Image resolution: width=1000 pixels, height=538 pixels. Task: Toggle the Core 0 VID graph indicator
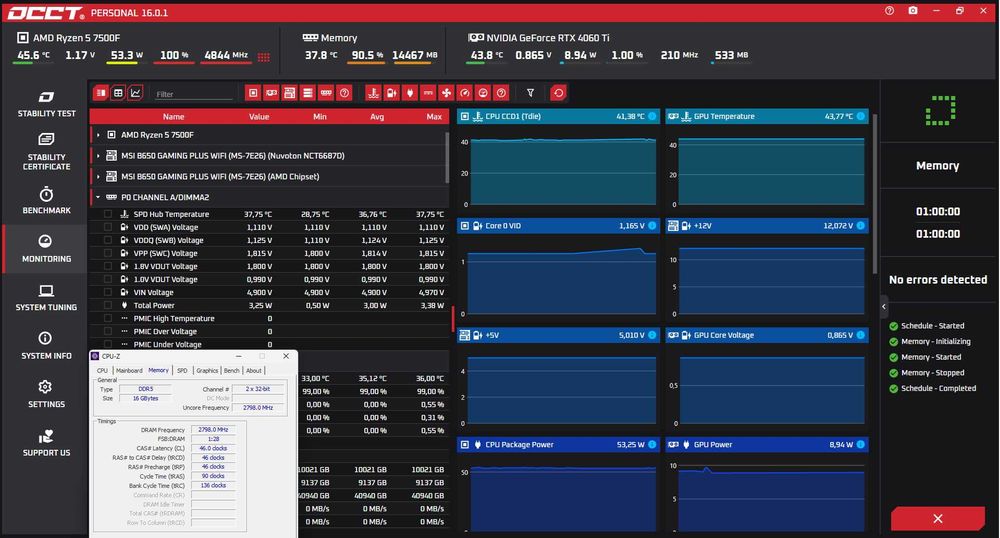coord(652,226)
